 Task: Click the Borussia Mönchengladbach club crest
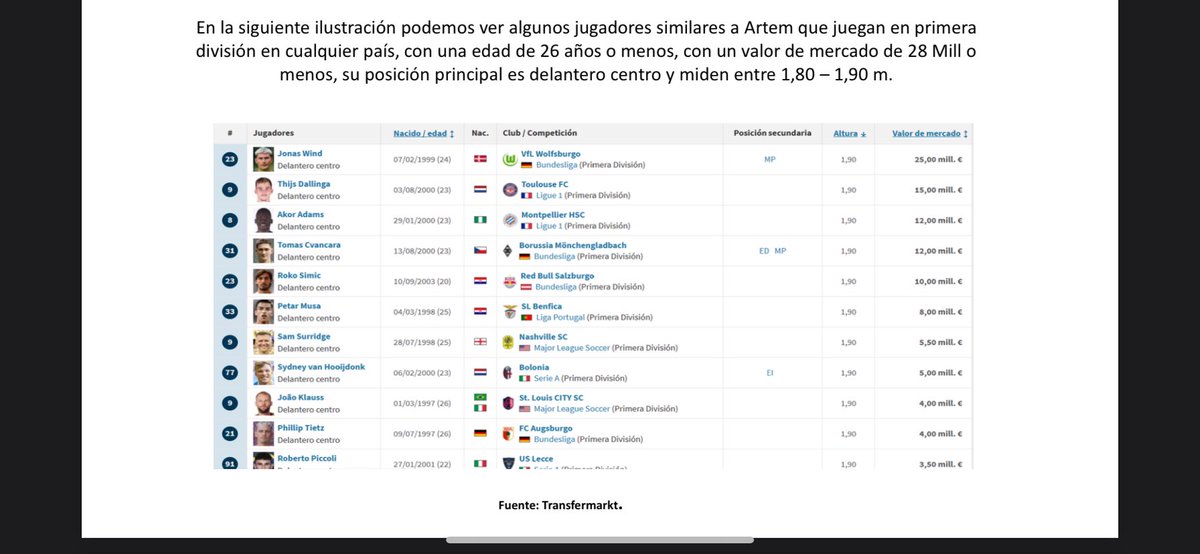point(508,251)
